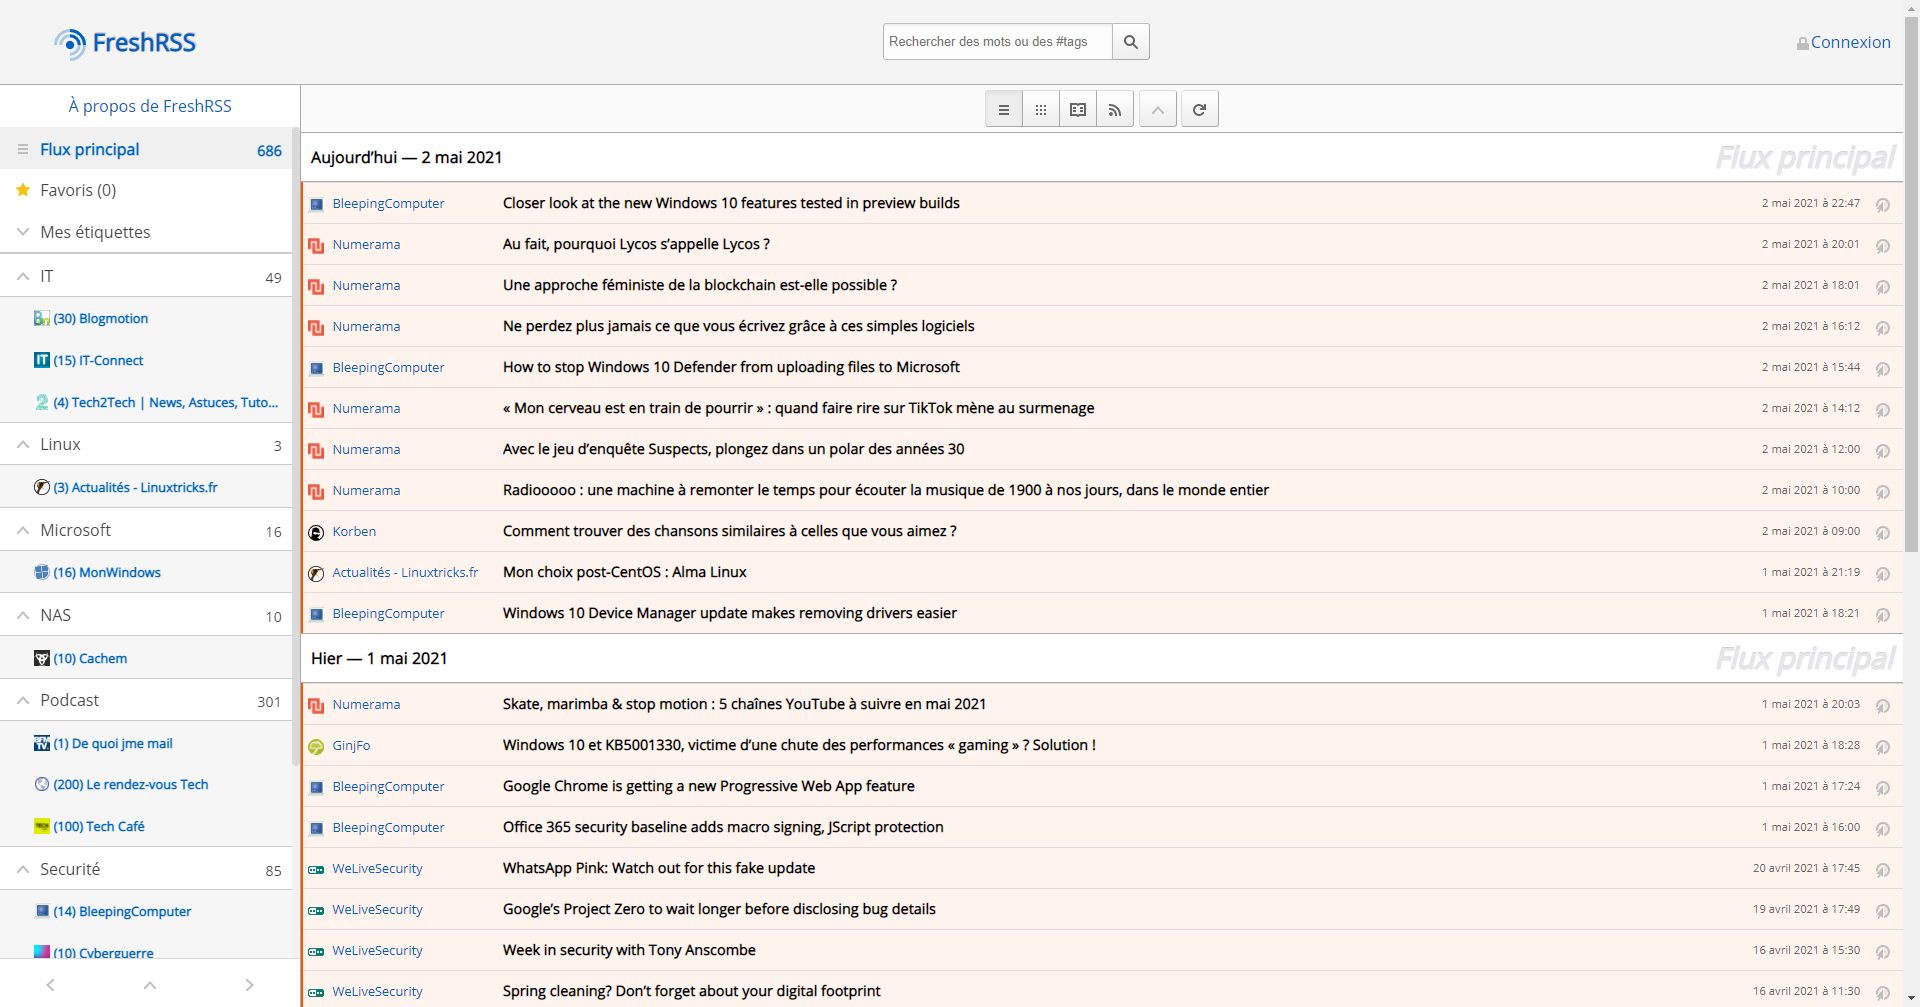Click WeLiveSecurity source of 'Spring cleaning?' article
Image resolution: width=1920 pixels, height=1007 pixels.
coord(377,991)
